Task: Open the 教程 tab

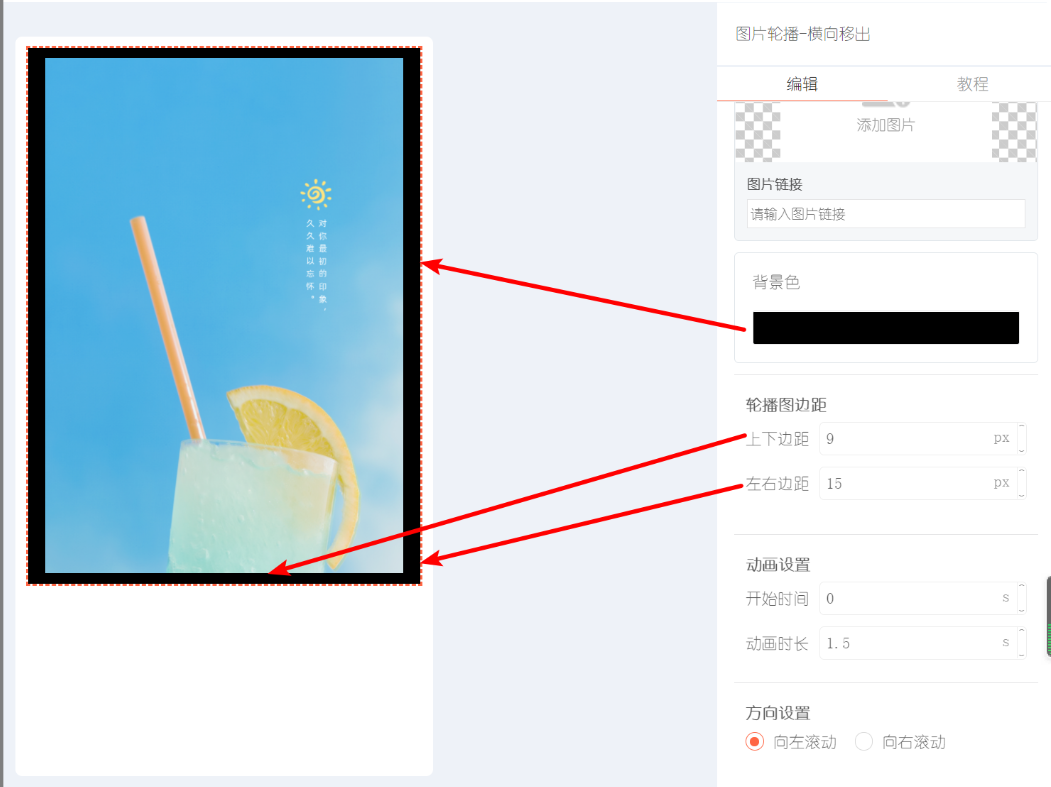Action: [x=973, y=84]
